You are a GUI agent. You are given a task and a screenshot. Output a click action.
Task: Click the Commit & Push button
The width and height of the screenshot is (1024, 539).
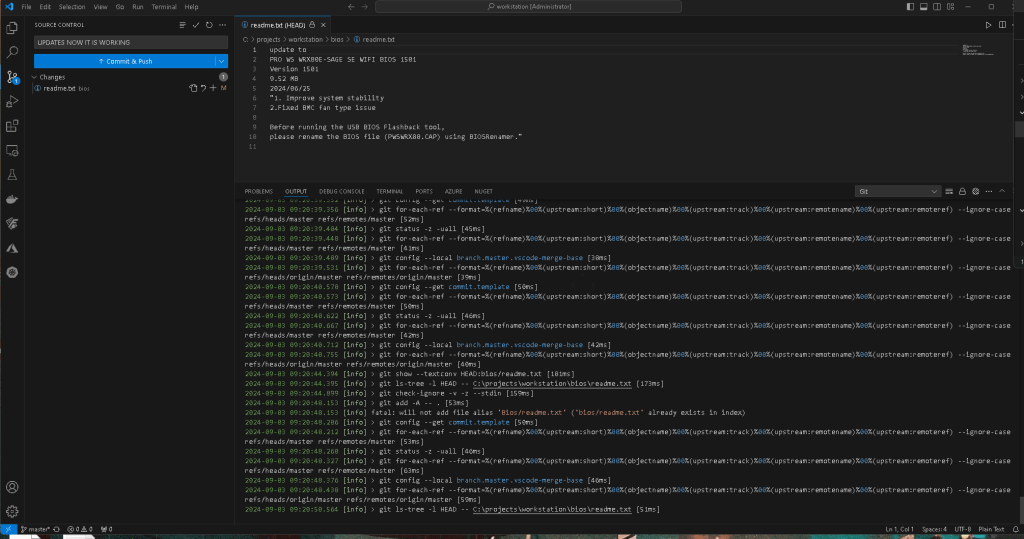click(125, 61)
